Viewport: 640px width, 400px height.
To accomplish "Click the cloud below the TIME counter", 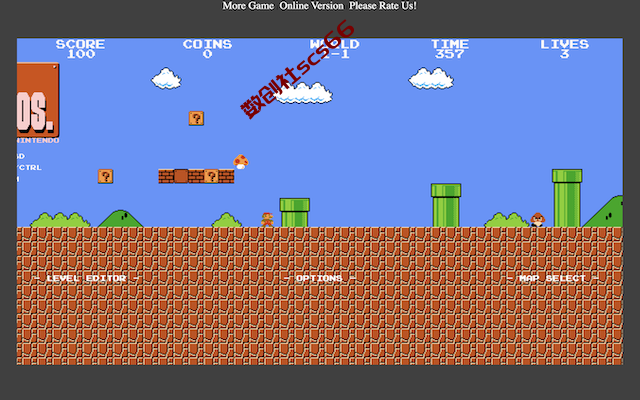I will [431, 78].
